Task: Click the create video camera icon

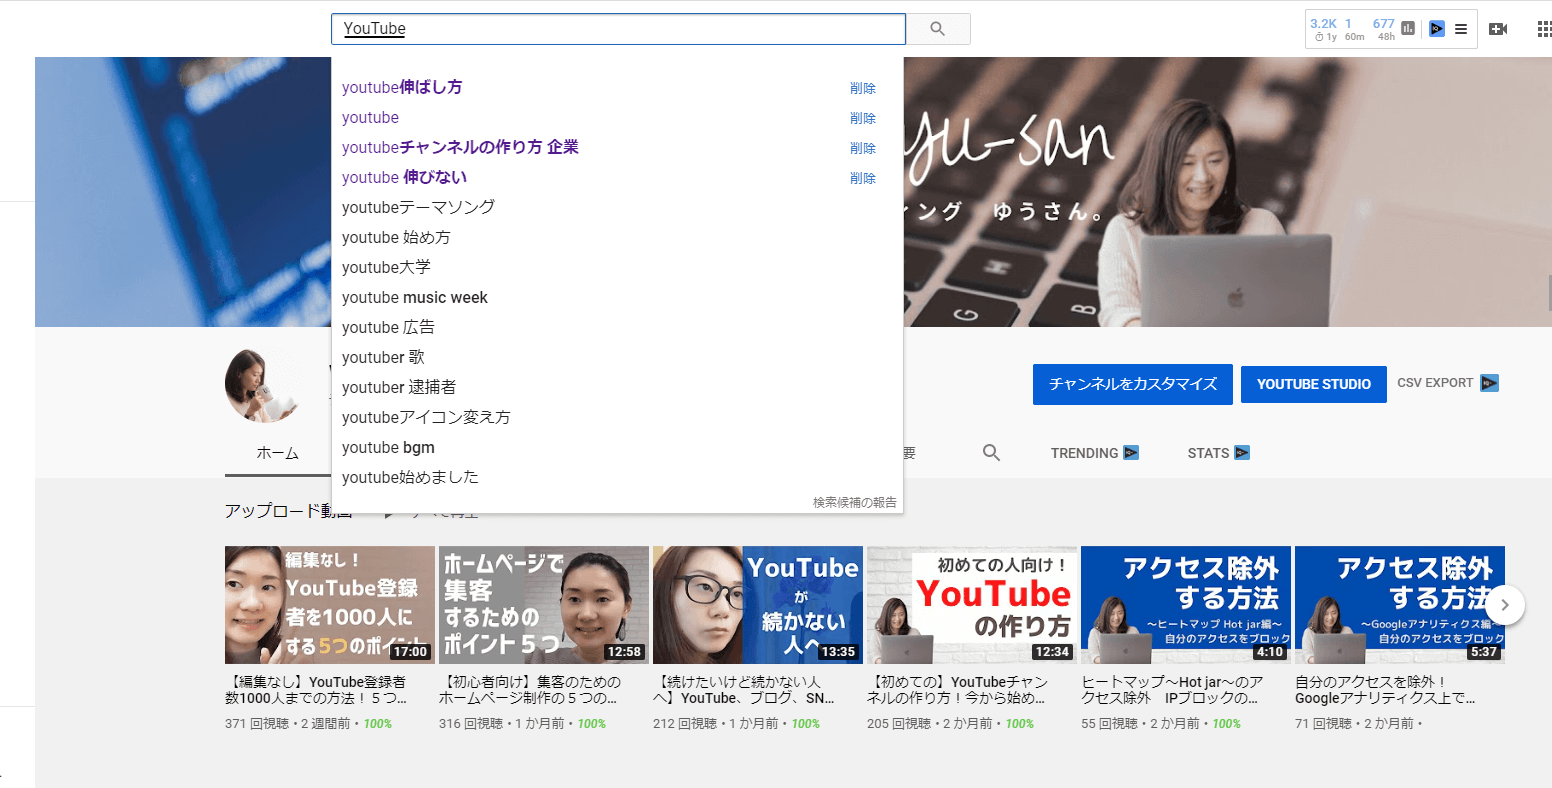Action: pyautogui.click(x=1498, y=29)
